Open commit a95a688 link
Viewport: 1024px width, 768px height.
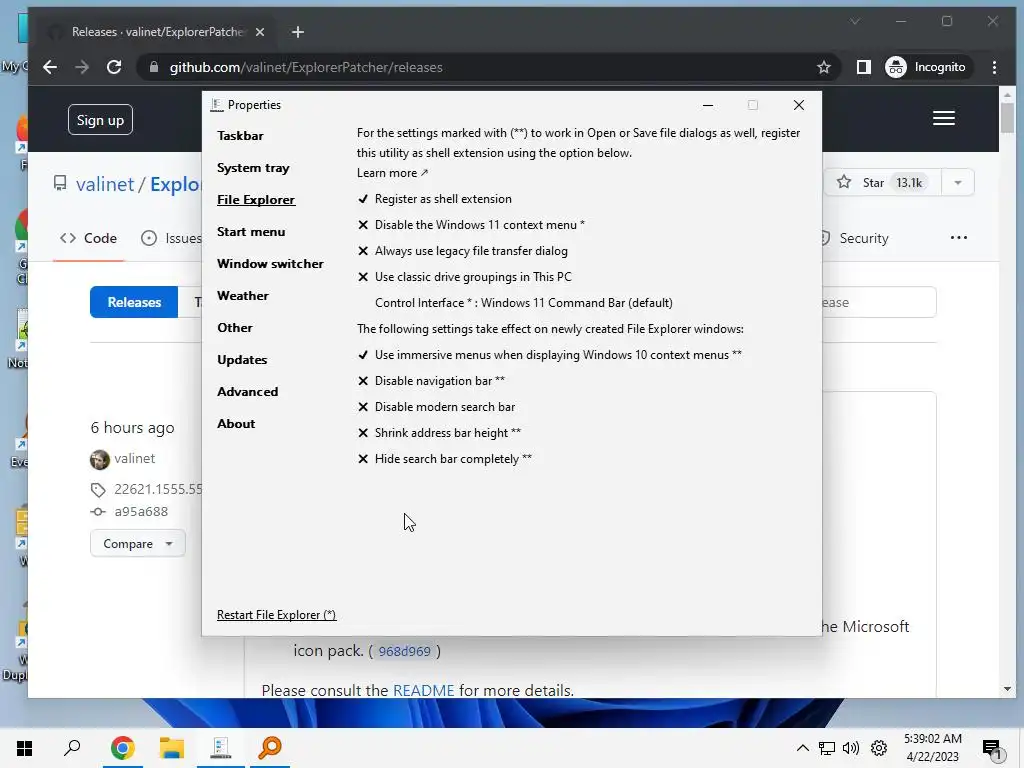click(141, 511)
